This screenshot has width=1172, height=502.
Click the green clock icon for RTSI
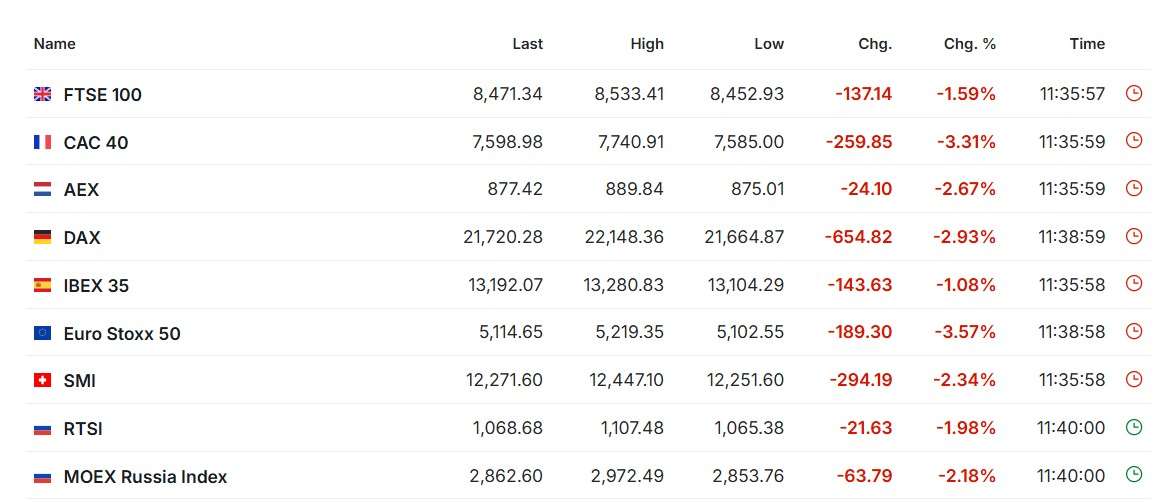pos(1134,427)
